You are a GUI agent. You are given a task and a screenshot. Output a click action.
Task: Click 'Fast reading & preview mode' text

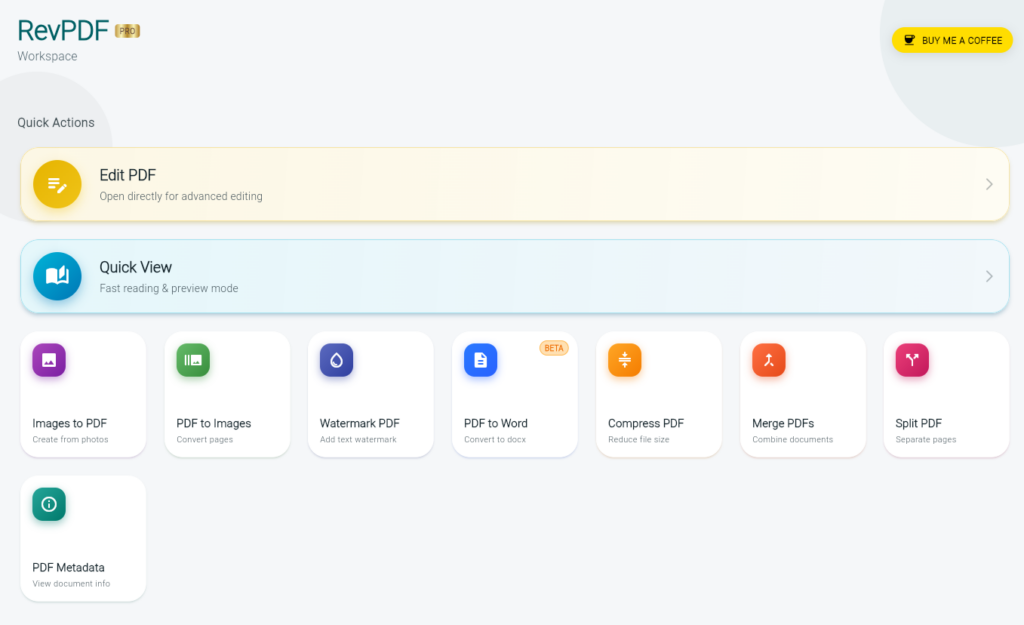tap(168, 288)
